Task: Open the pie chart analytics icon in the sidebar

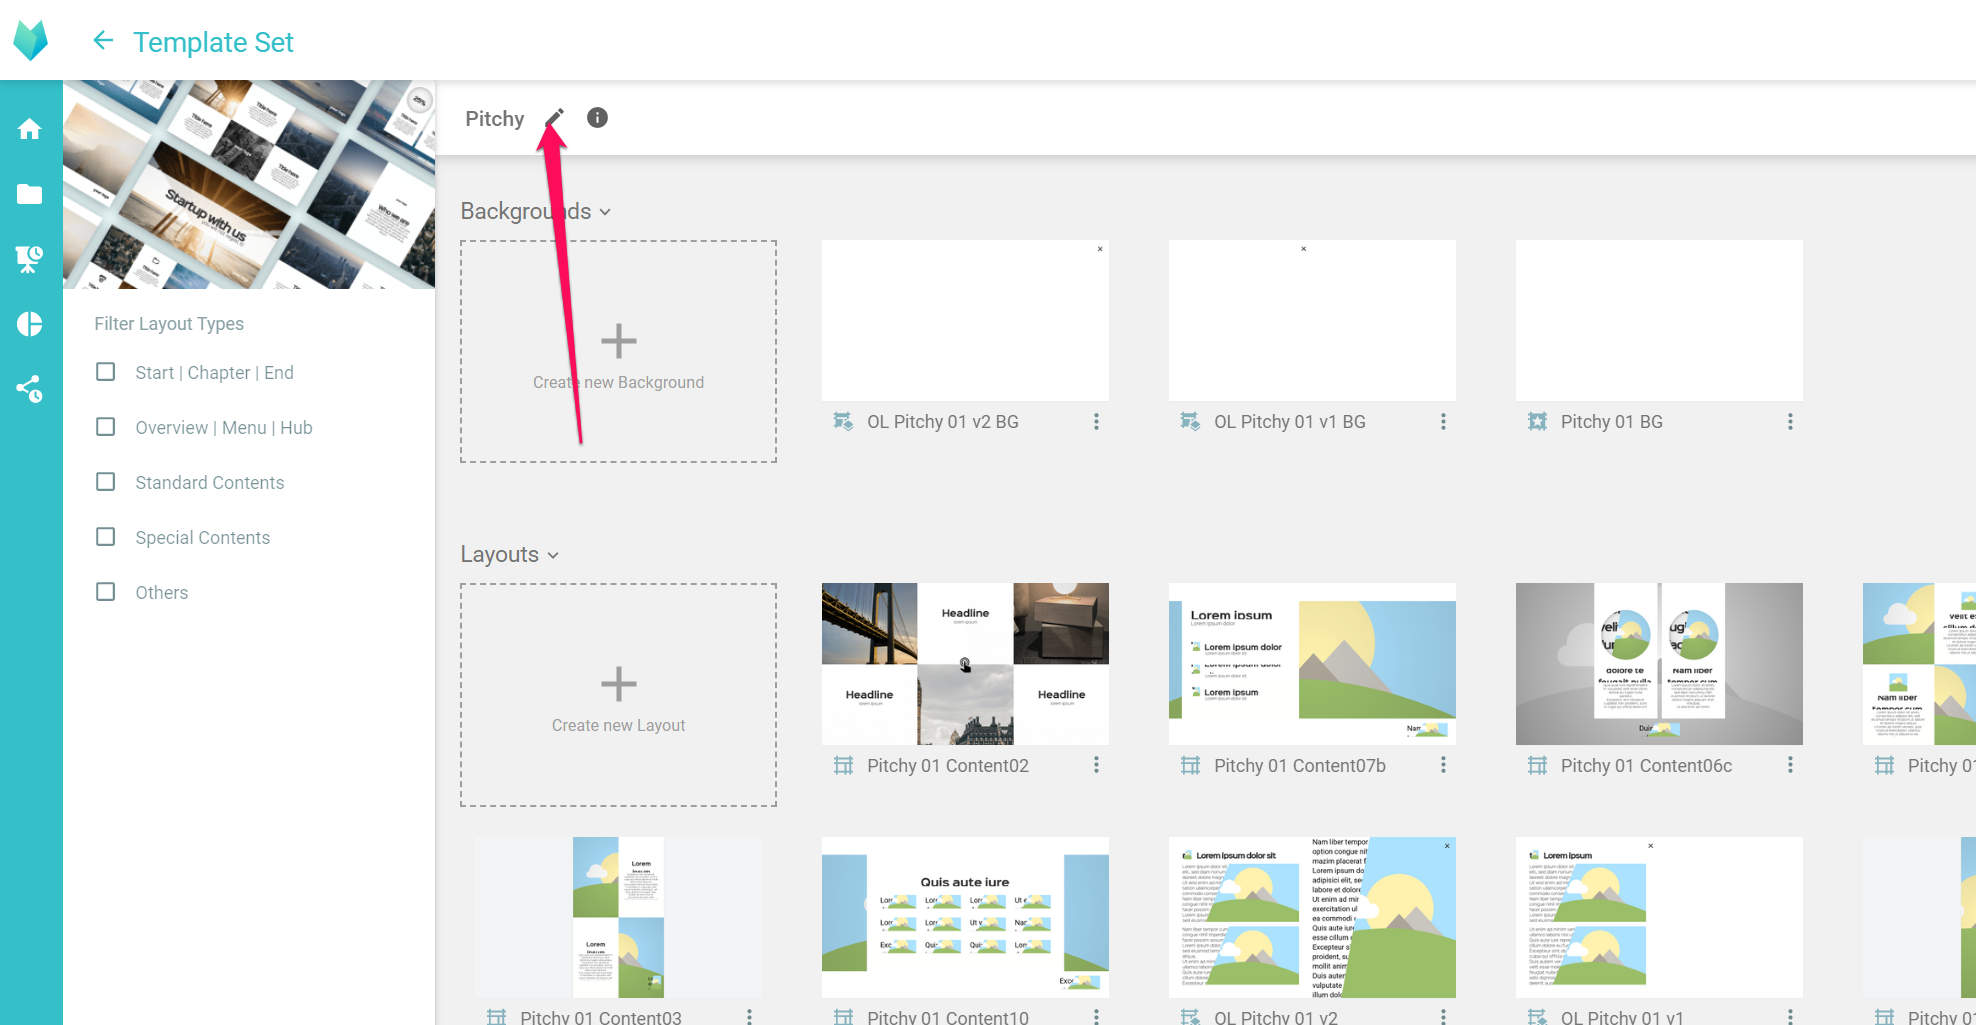Action: click(x=30, y=324)
